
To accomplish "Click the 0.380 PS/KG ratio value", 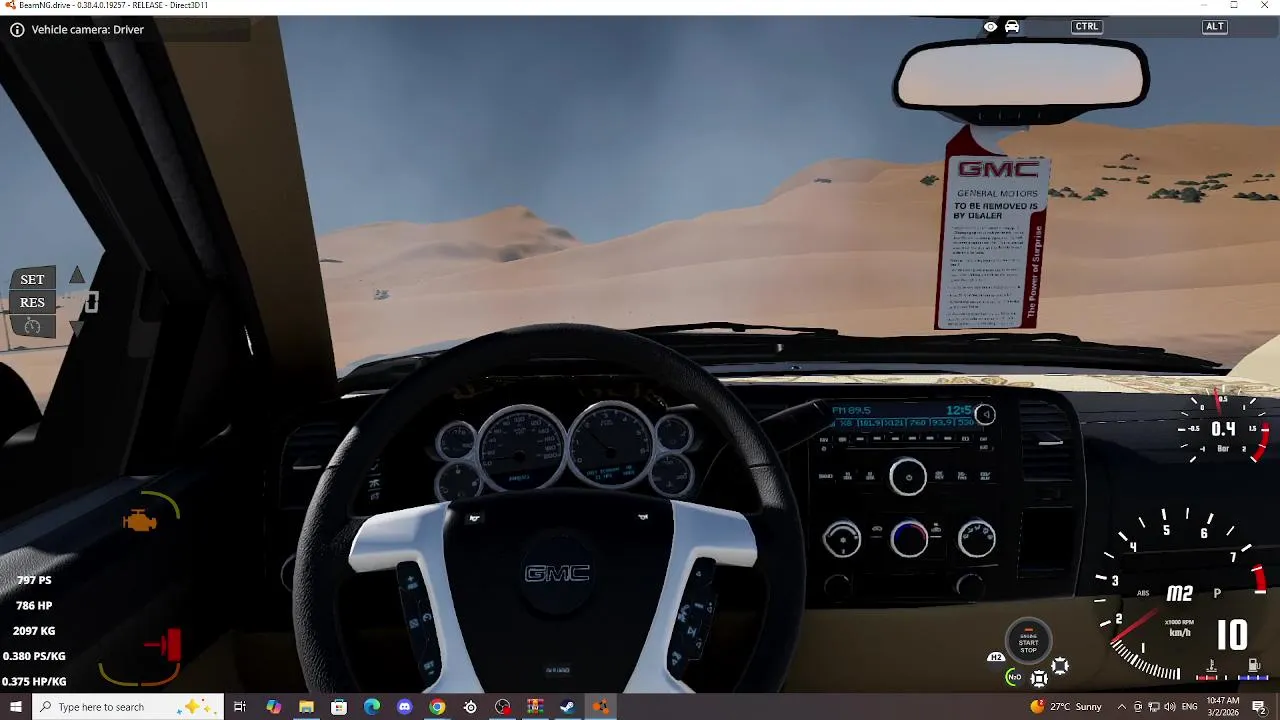I will [34, 656].
